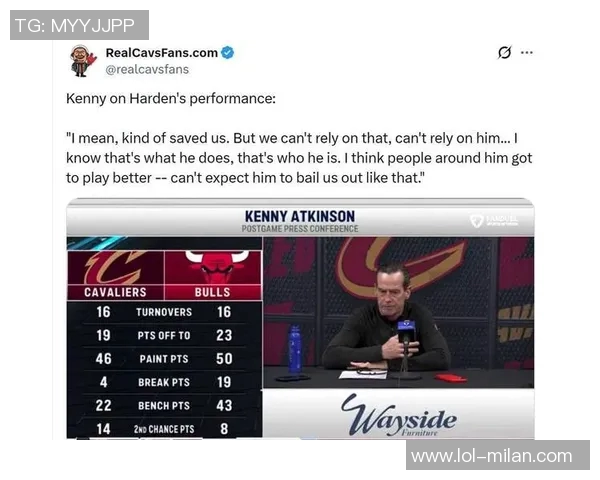Click the Bulls logo in scoreboard
This screenshot has height=480, width=600.
212,267
